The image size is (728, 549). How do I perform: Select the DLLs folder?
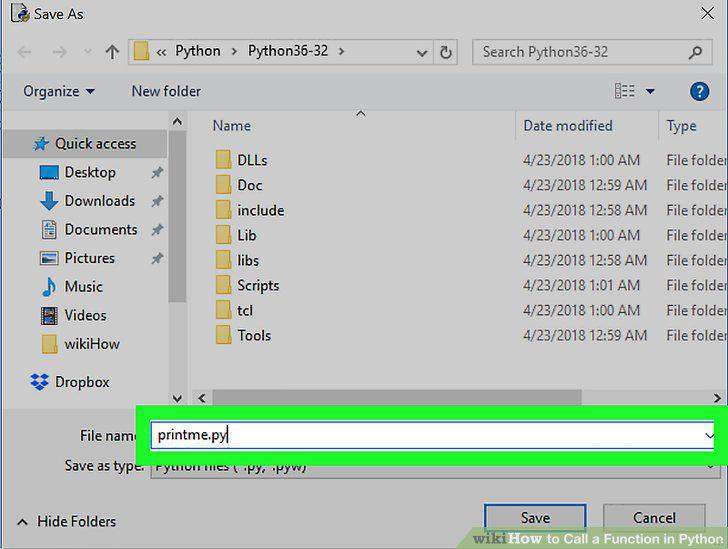242,160
